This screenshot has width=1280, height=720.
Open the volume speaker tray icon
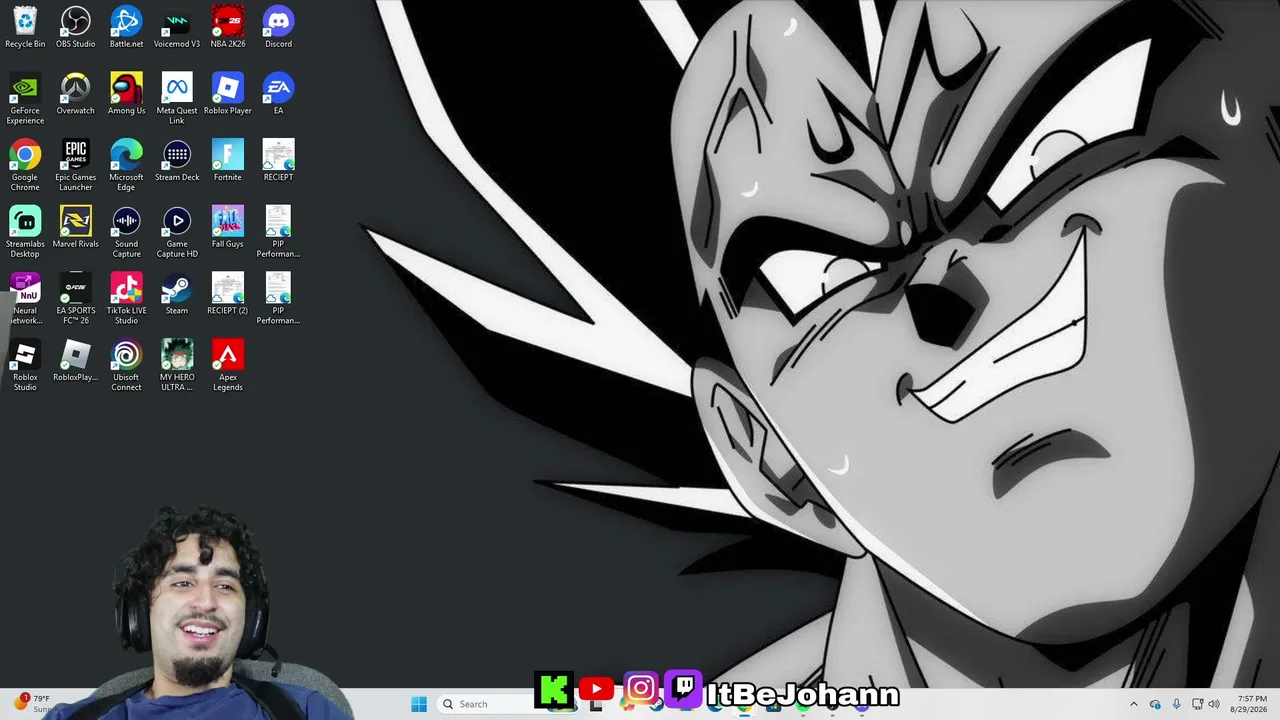pyautogui.click(x=1214, y=704)
